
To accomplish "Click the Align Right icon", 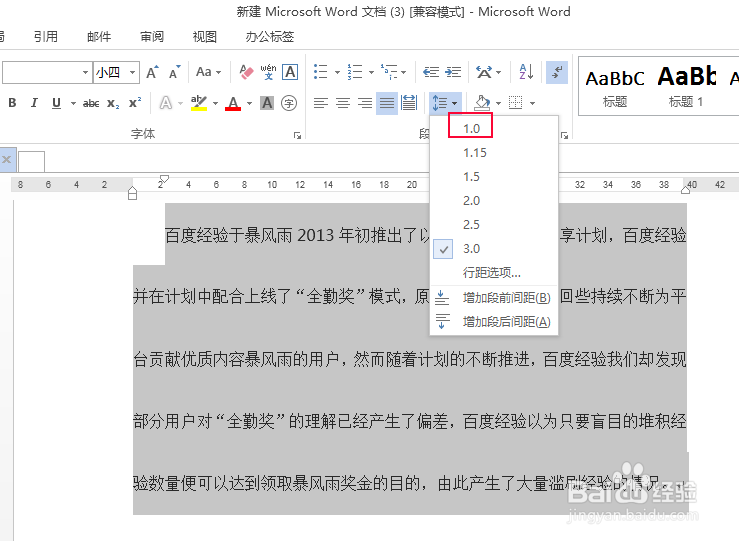I will (365, 103).
